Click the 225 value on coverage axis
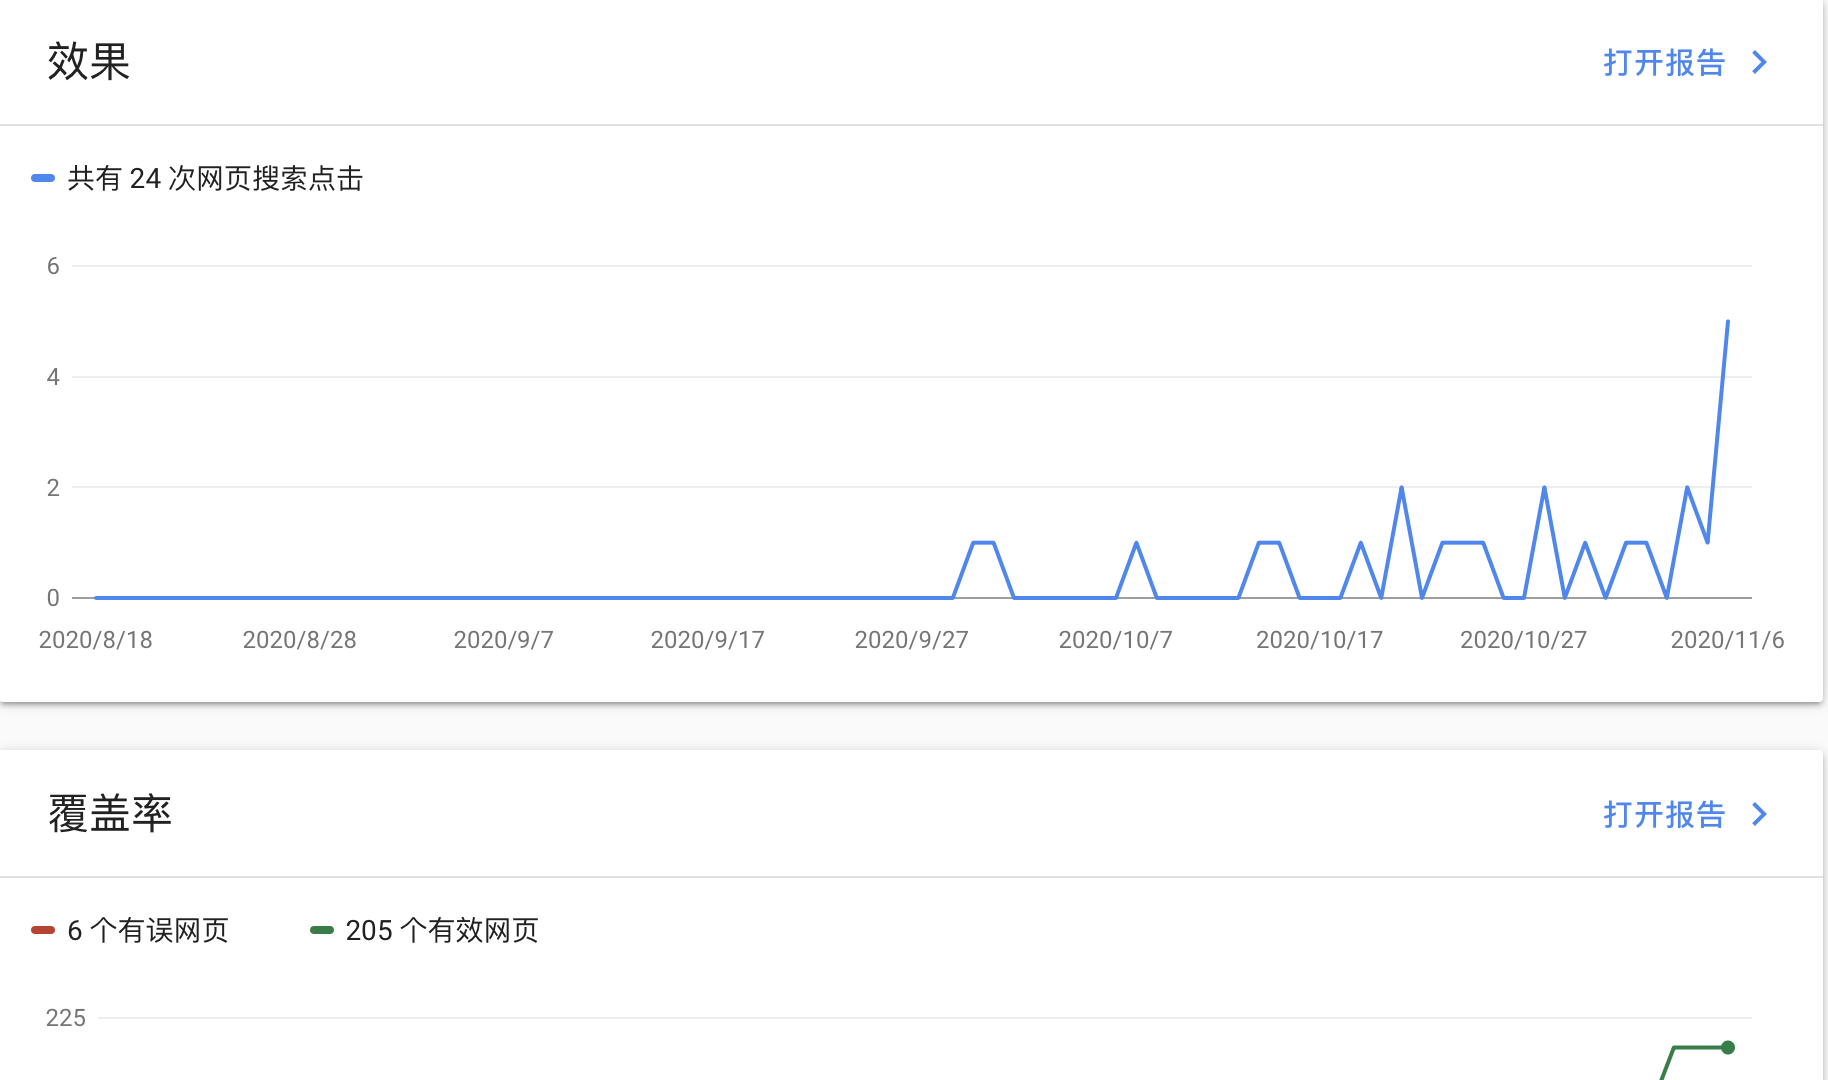Viewport: 1828px width, 1080px height. 66,1018
